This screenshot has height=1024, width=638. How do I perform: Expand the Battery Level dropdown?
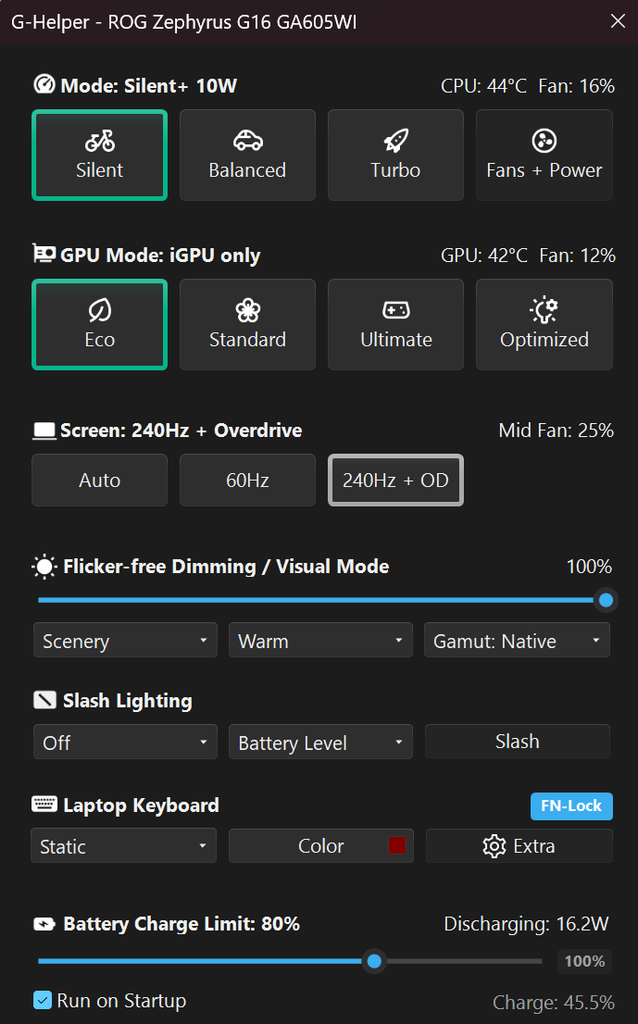click(x=321, y=742)
